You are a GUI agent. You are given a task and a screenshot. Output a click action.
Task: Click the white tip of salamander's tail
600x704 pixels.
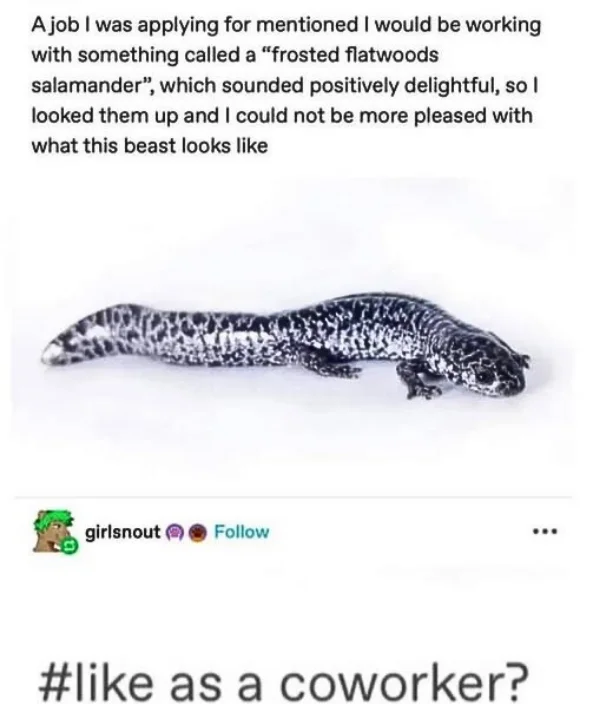51,355
